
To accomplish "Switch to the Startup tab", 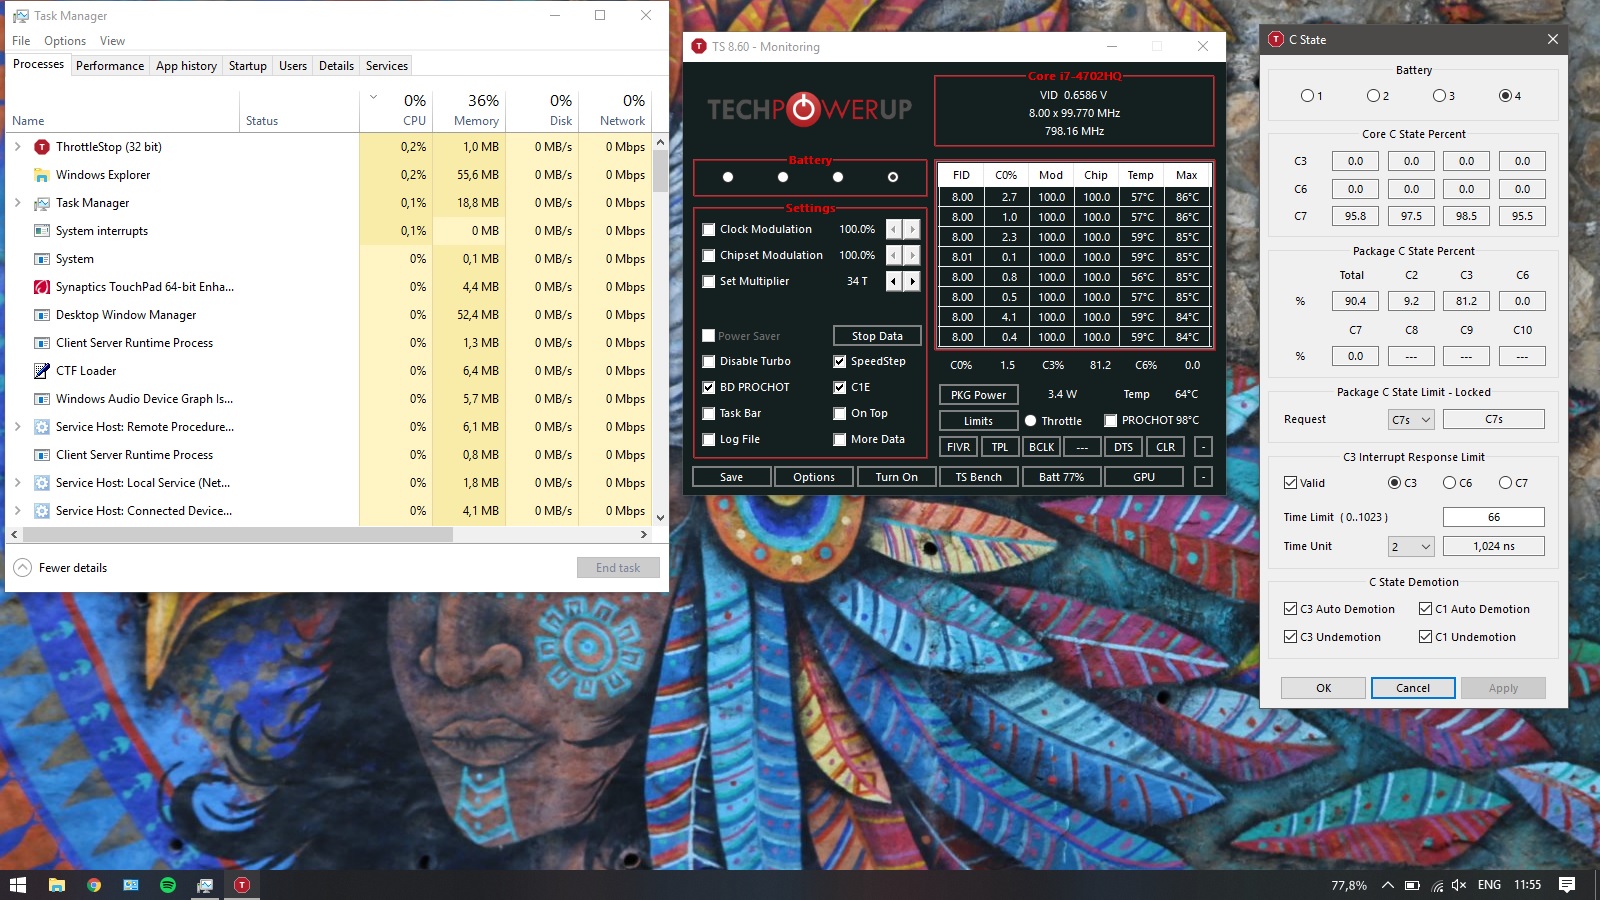I will pyautogui.click(x=248, y=66).
